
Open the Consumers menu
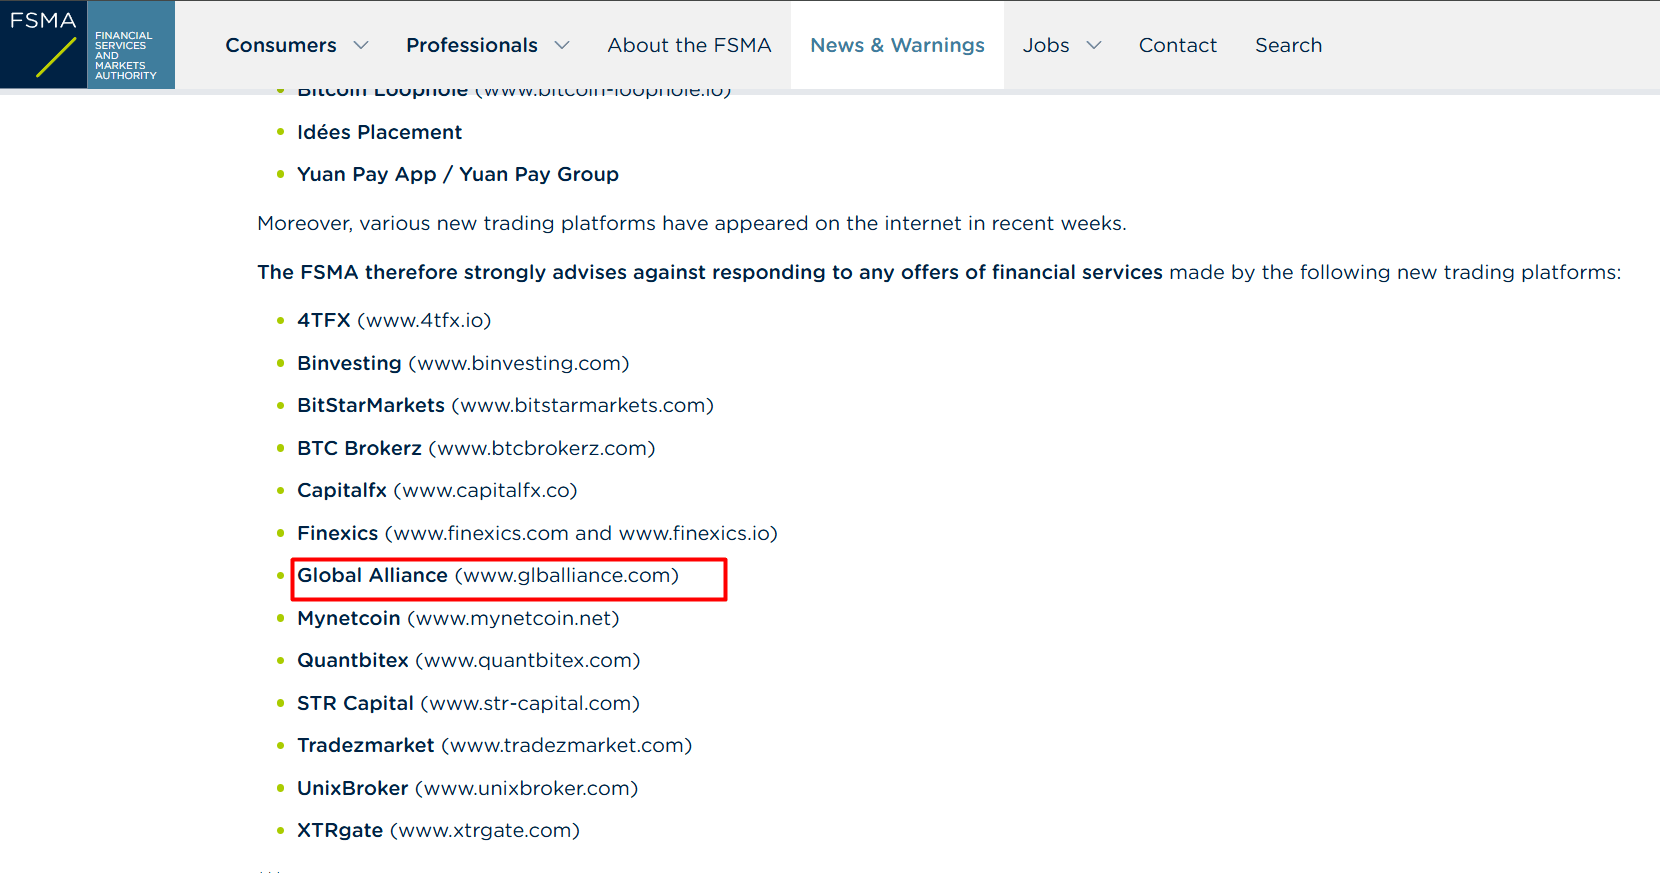pos(281,45)
